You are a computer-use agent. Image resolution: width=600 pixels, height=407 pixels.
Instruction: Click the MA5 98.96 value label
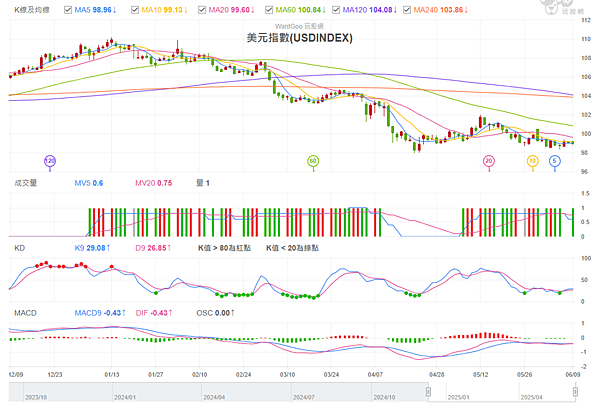pyautogui.click(x=95, y=10)
